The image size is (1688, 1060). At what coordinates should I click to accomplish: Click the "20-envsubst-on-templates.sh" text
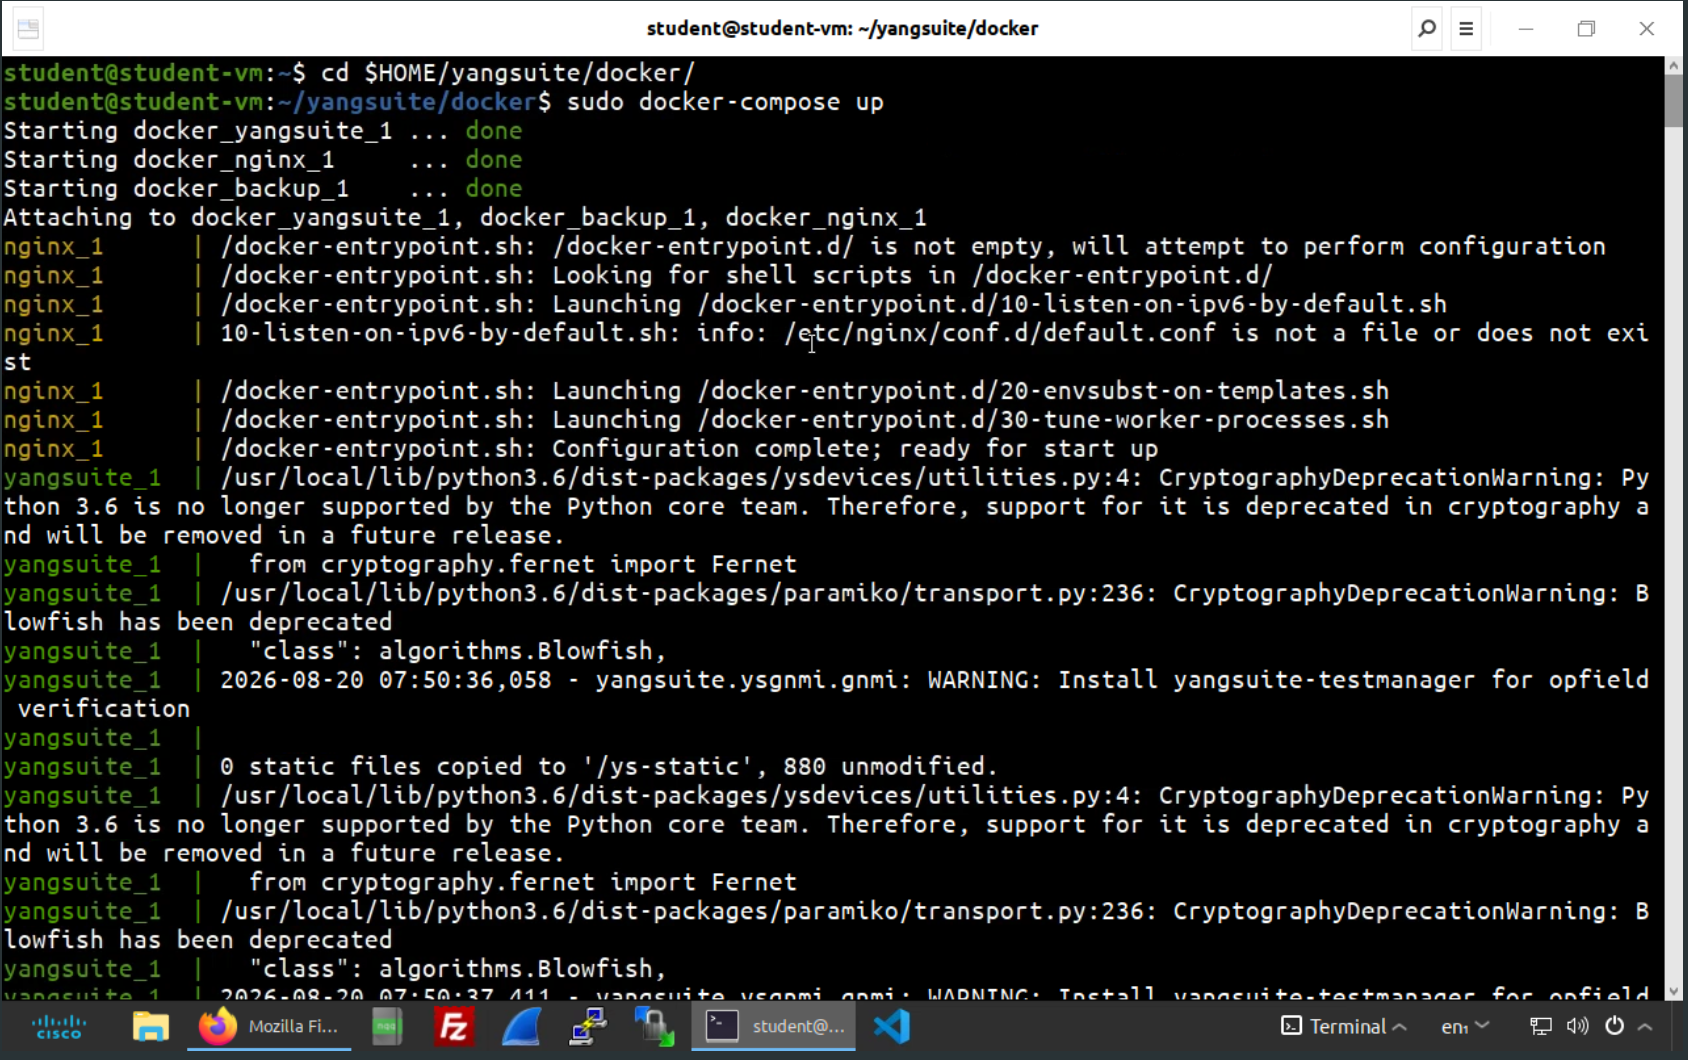pos(1195,391)
